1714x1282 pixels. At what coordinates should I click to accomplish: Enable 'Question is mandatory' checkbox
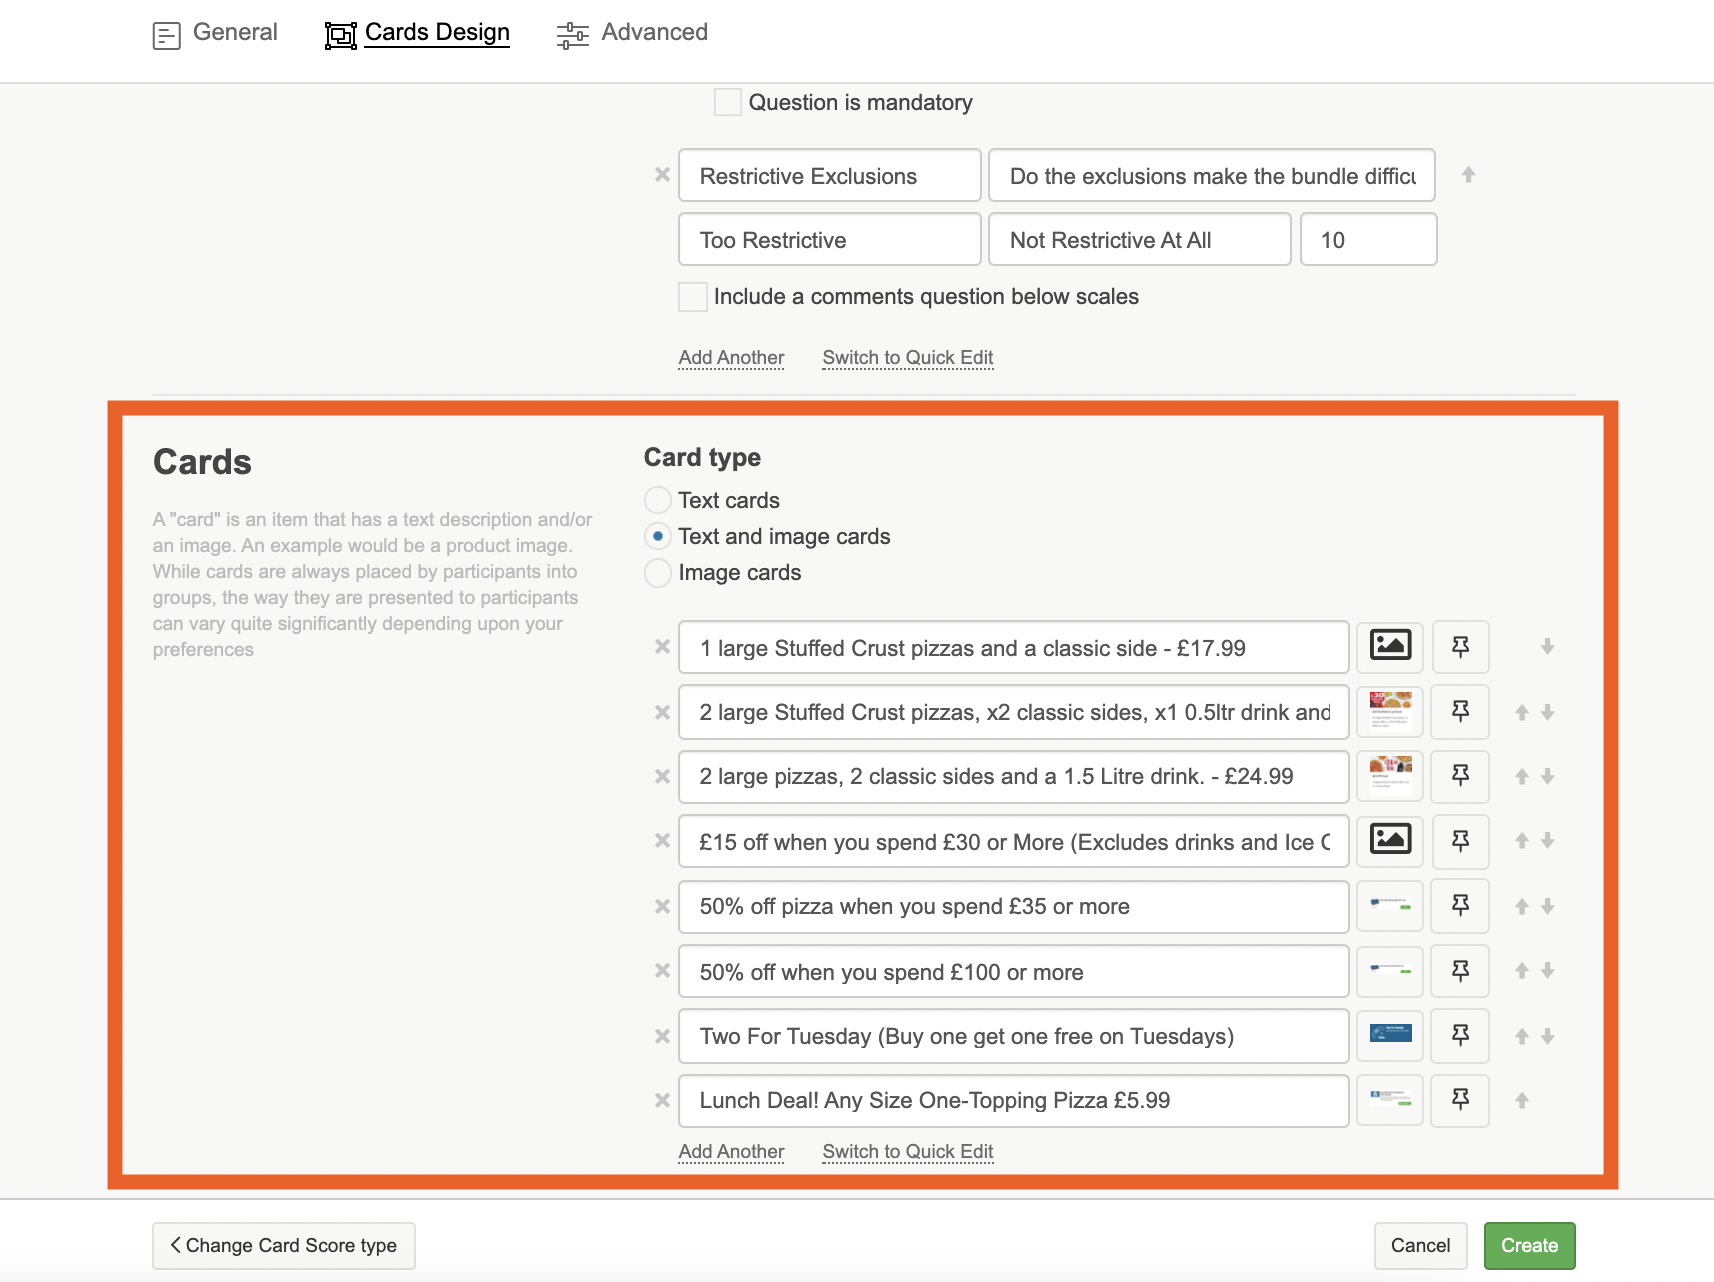[x=728, y=102]
